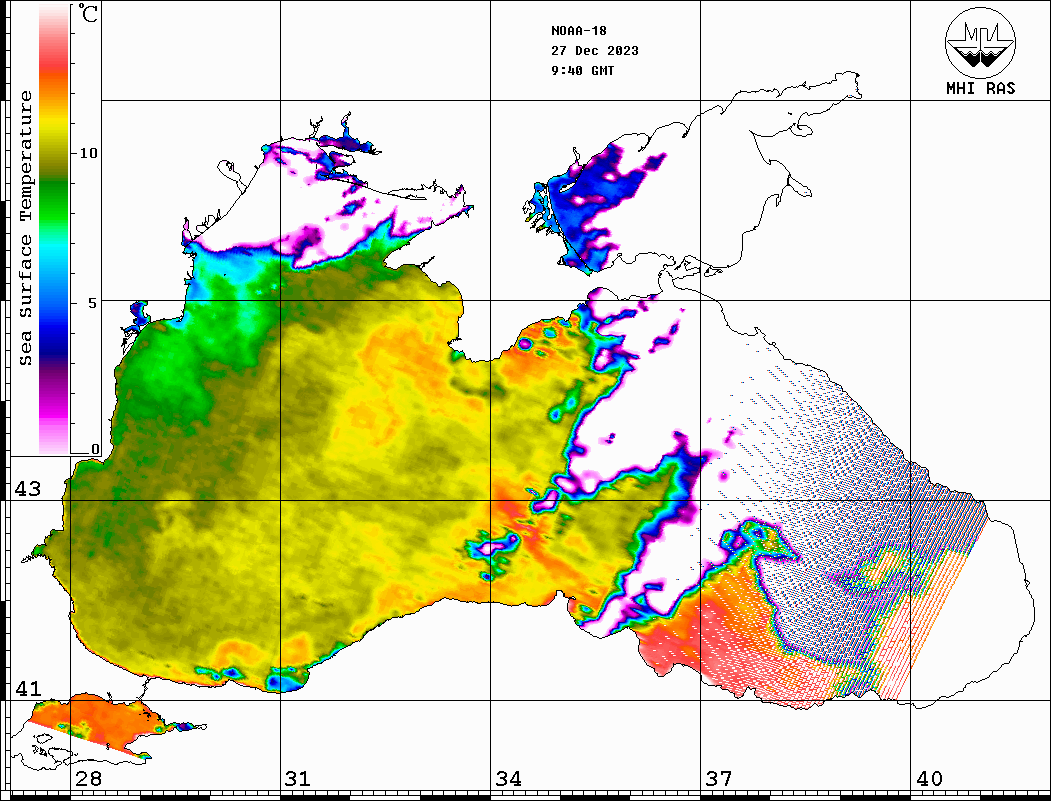Click the '°C' unit label
The height and width of the screenshot is (801, 1051).
(x=87, y=13)
